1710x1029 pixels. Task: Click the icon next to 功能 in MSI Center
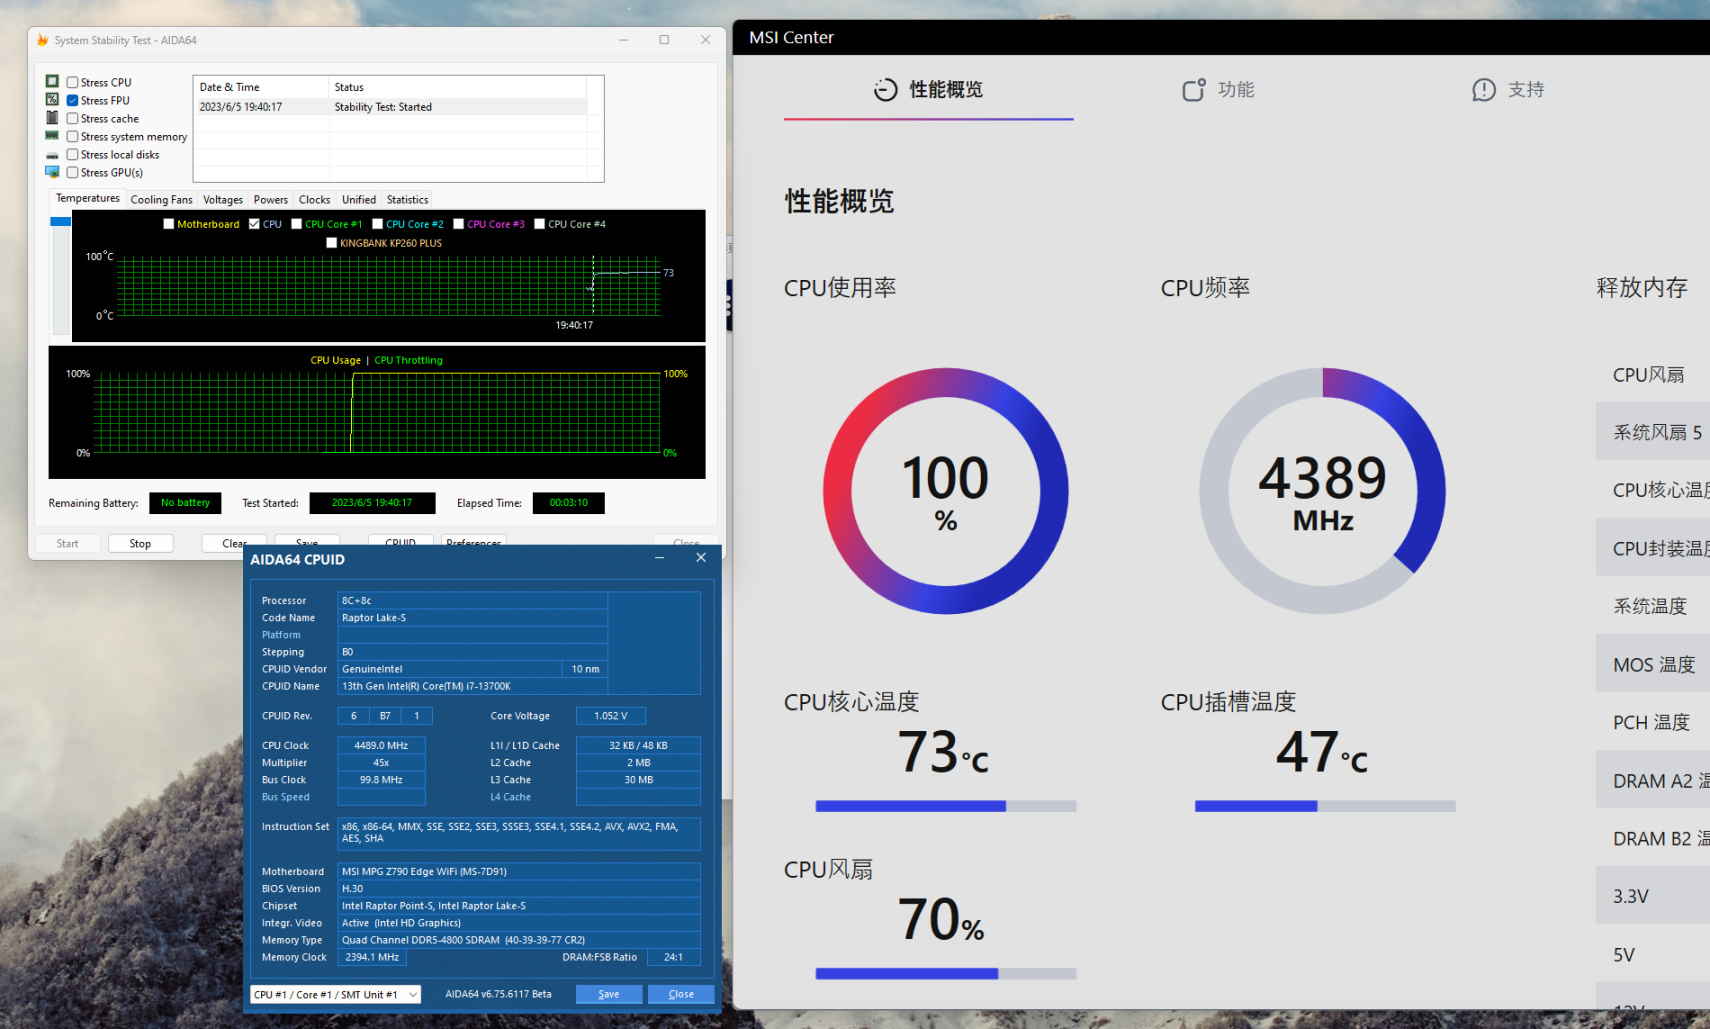pyautogui.click(x=1194, y=90)
